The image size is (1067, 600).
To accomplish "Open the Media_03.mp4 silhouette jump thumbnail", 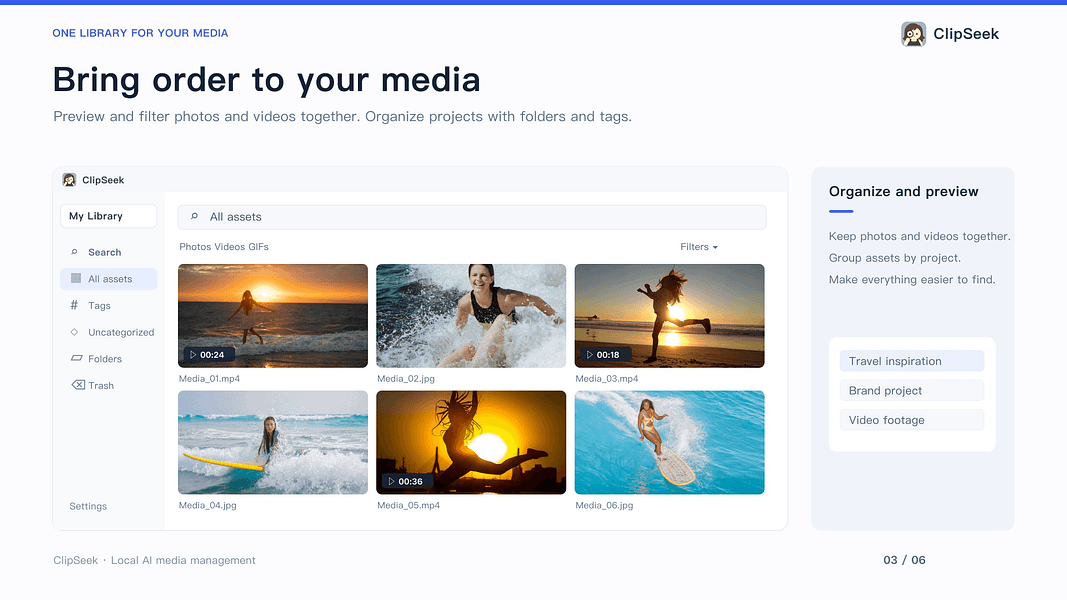I will (x=670, y=316).
